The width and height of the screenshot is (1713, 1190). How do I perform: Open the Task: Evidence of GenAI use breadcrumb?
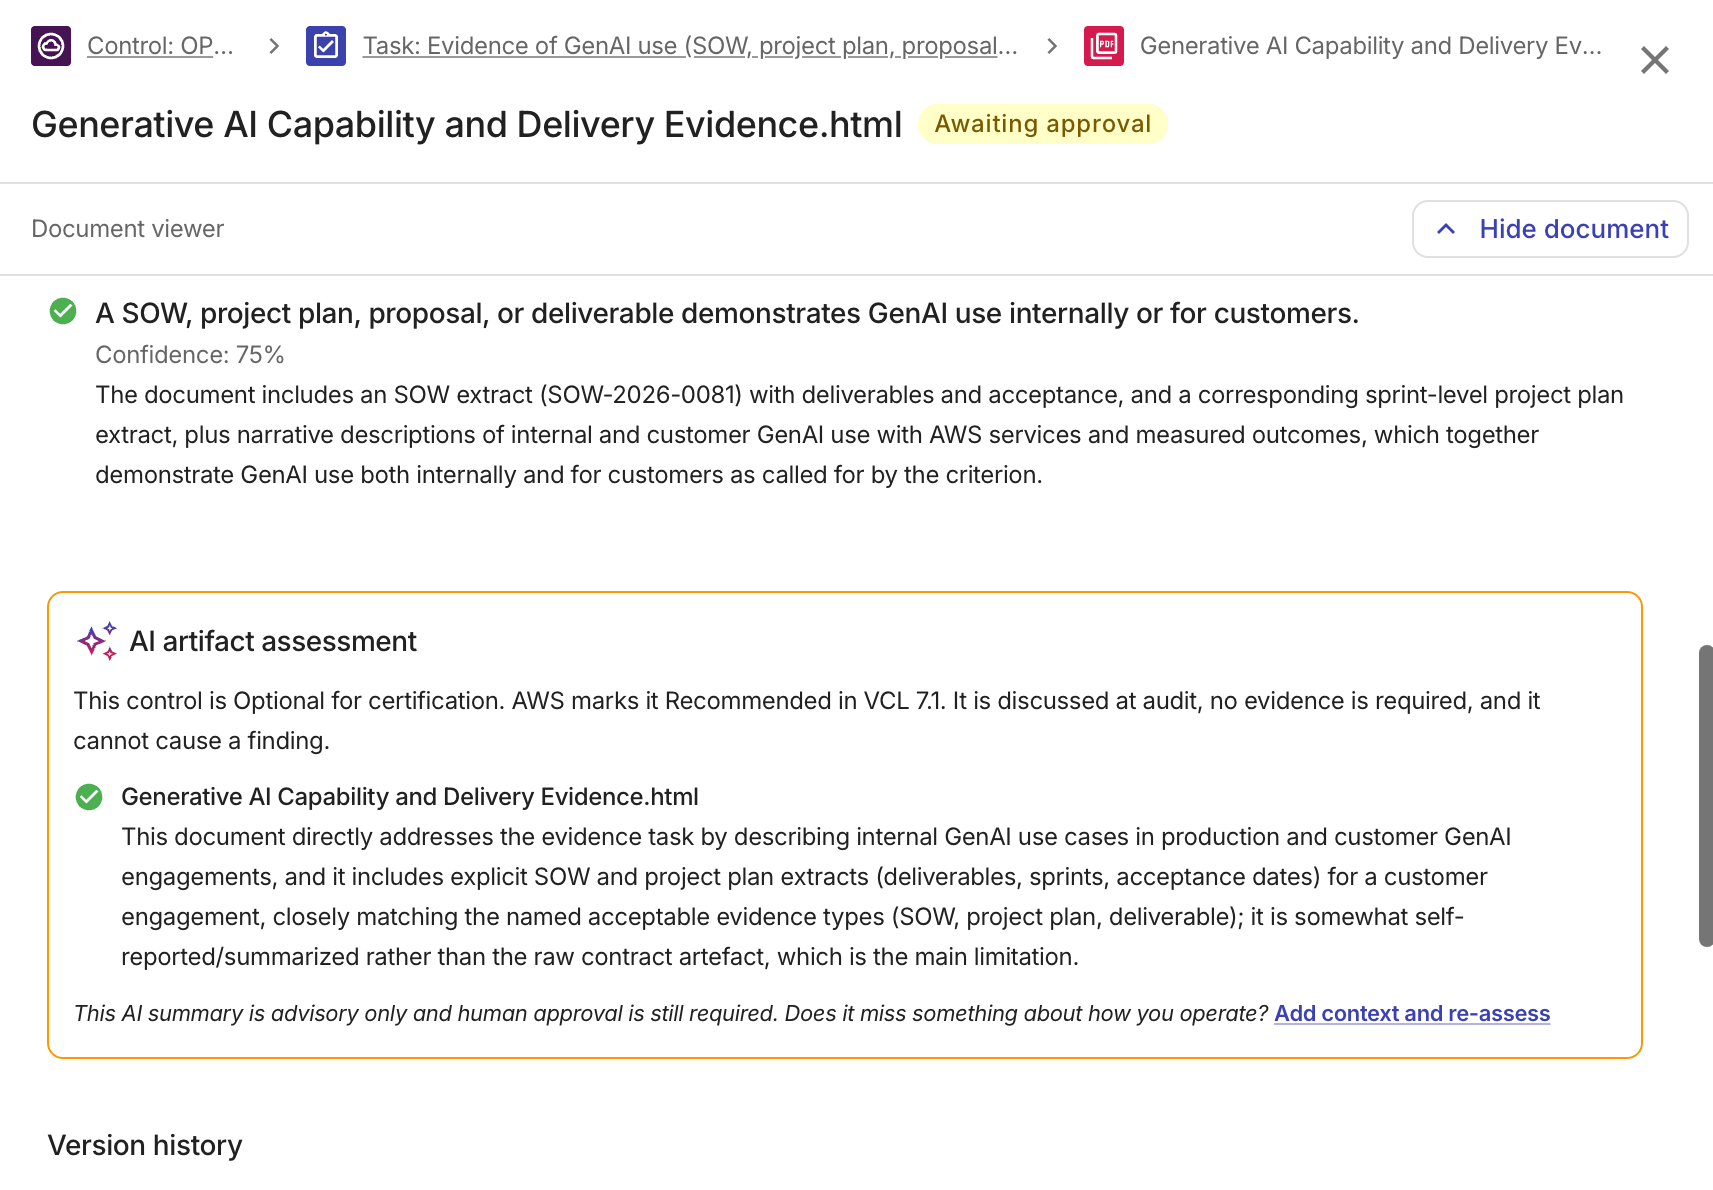click(x=690, y=46)
